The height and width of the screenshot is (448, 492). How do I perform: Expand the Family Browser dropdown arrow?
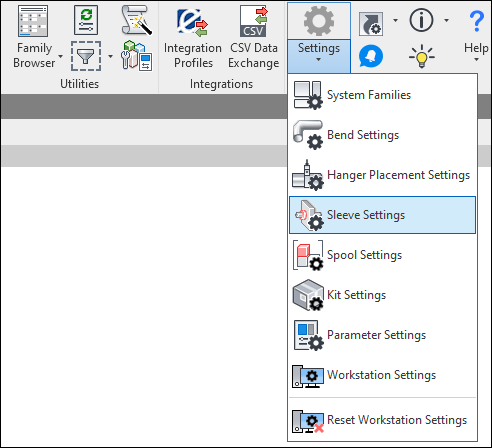point(60,56)
